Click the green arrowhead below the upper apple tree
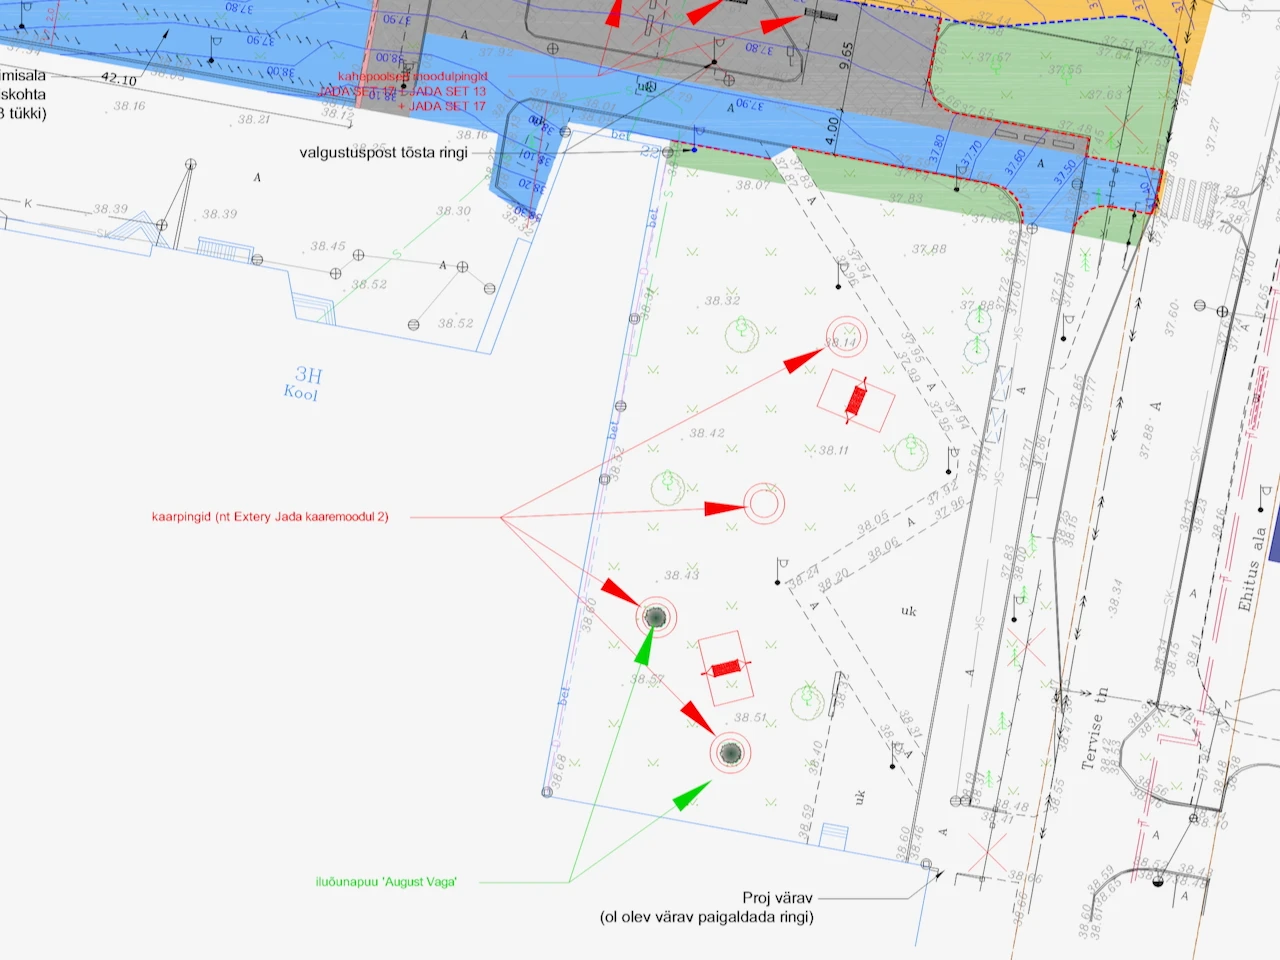 (x=645, y=648)
